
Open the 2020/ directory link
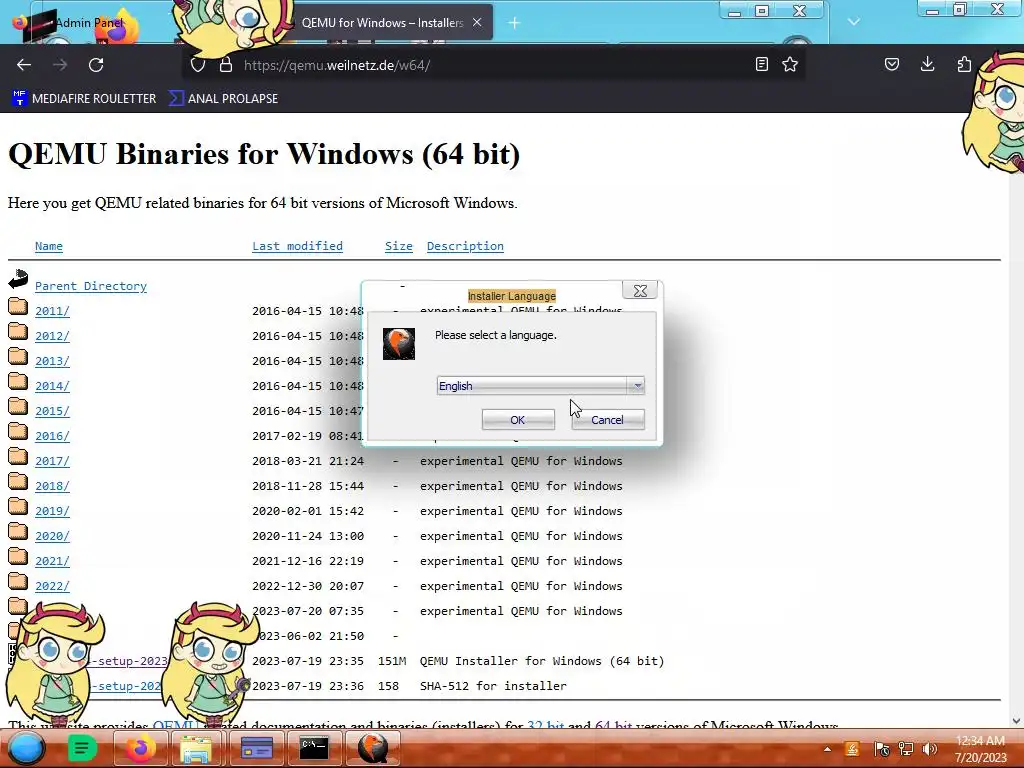coord(52,536)
